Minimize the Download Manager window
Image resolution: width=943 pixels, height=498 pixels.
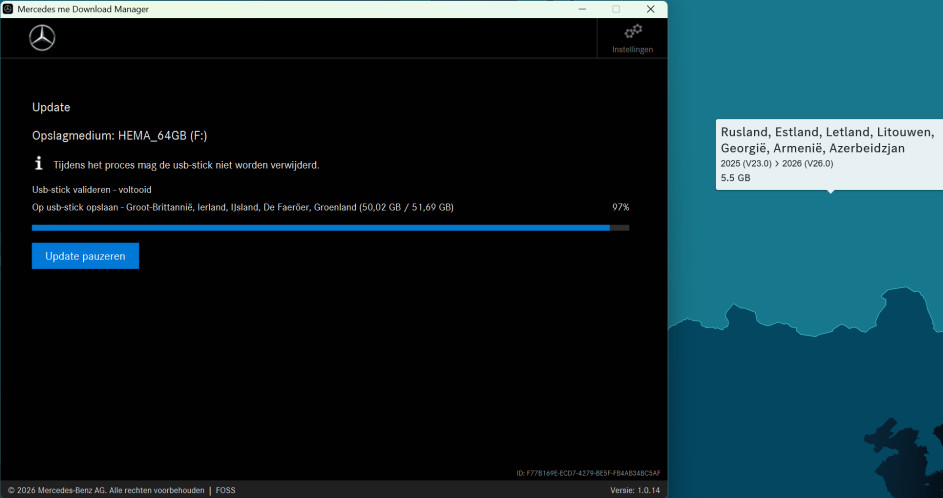click(582, 9)
